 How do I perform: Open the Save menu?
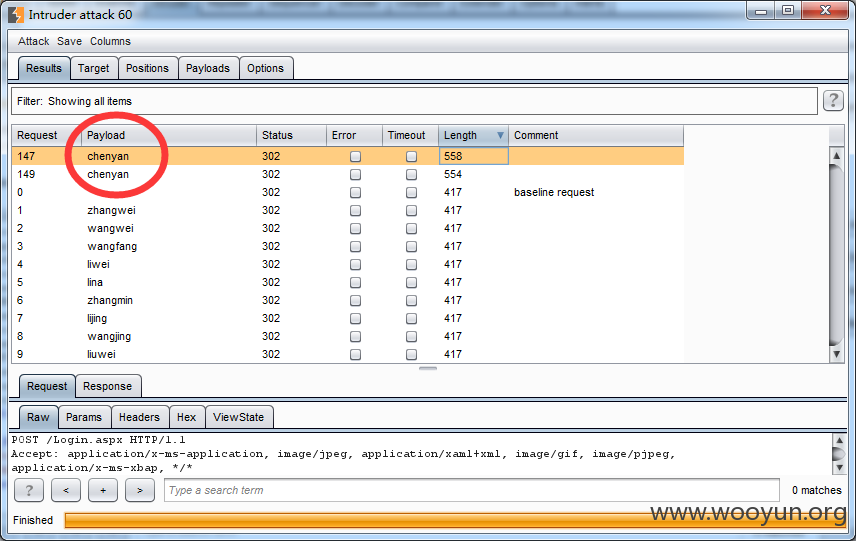pos(69,41)
